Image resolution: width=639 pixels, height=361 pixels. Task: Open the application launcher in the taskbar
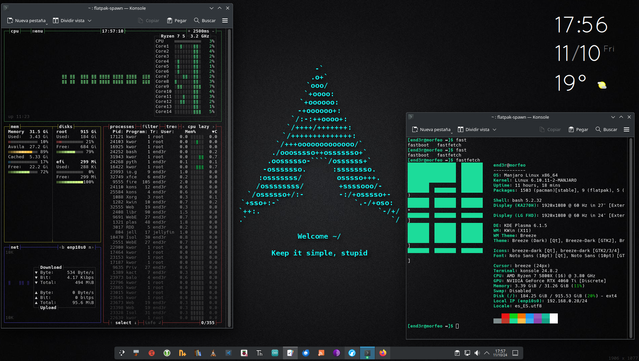(121, 353)
